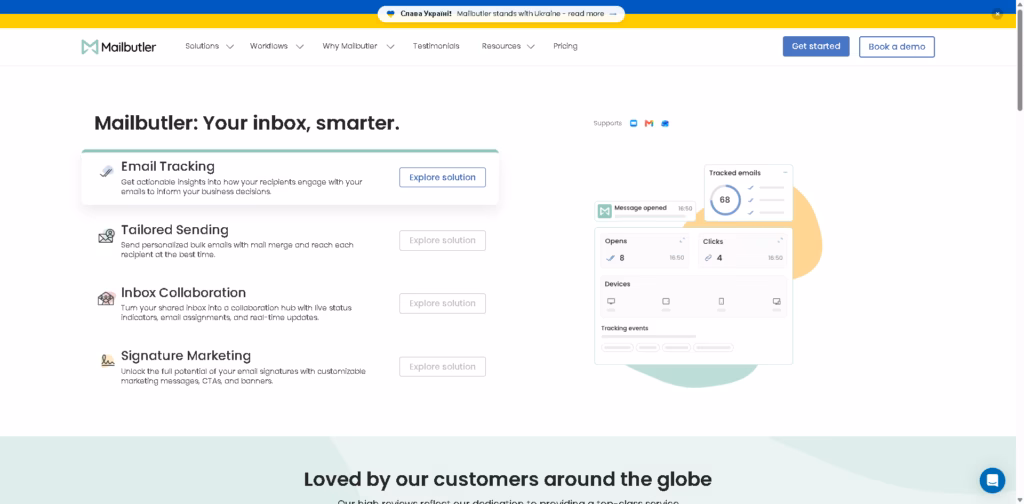
Task: Click the chevron next to Workflows
Action: (300, 47)
